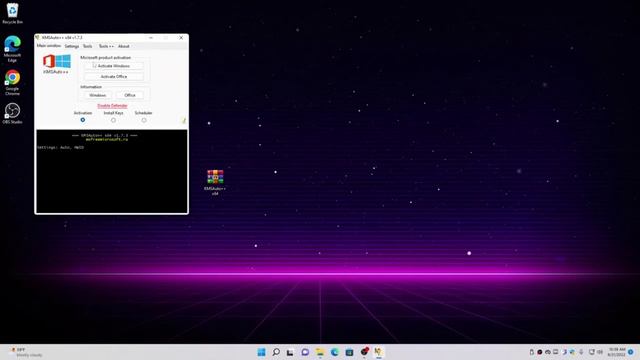Switch to the Main window tab

49,46
